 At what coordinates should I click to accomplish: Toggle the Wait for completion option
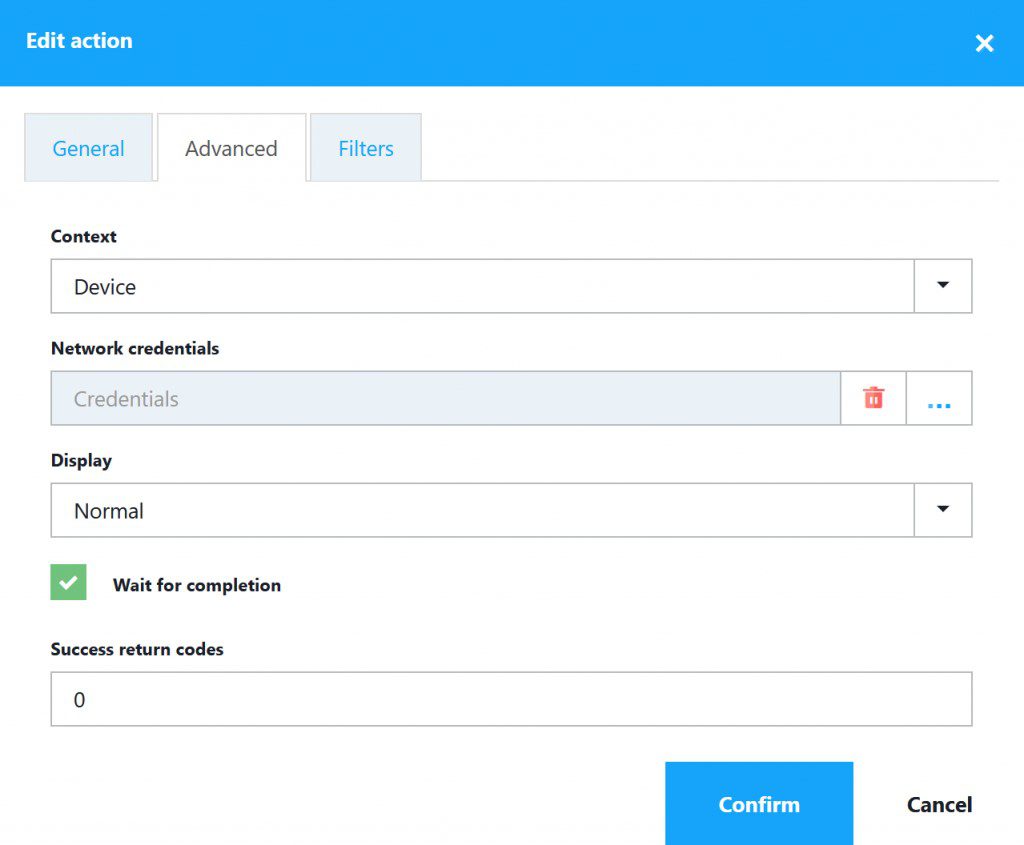click(67, 582)
